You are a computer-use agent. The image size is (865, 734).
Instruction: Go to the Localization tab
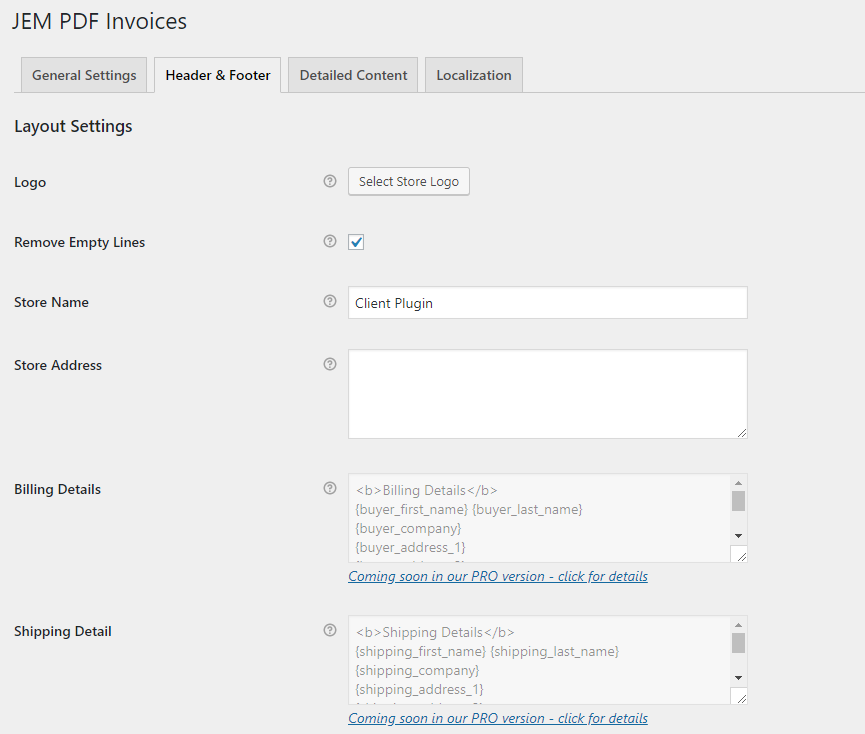(474, 75)
